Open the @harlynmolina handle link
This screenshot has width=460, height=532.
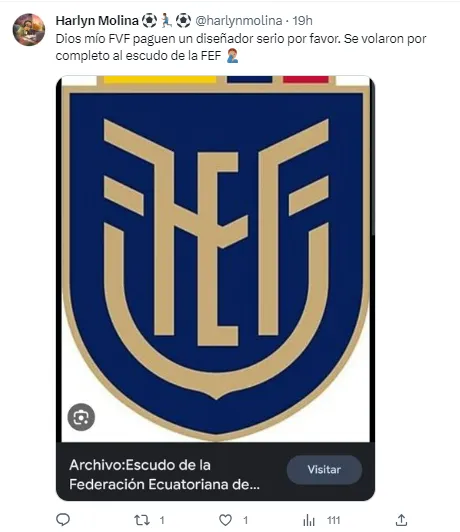click(239, 21)
